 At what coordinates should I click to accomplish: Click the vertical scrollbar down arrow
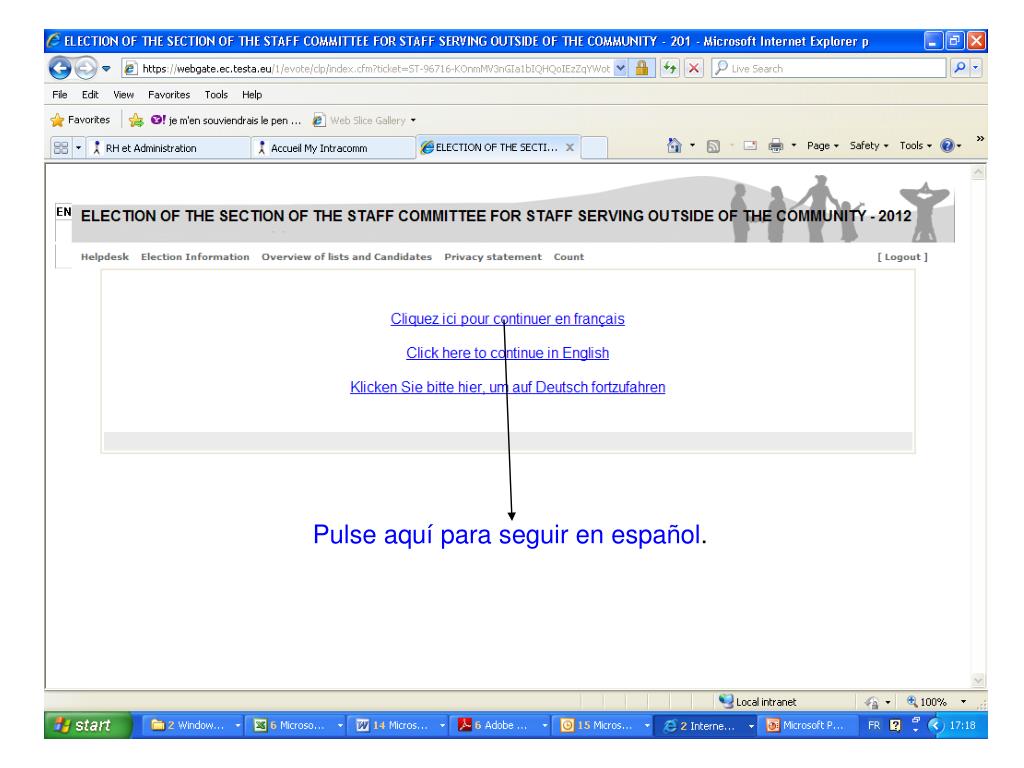(x=978, y=680)
